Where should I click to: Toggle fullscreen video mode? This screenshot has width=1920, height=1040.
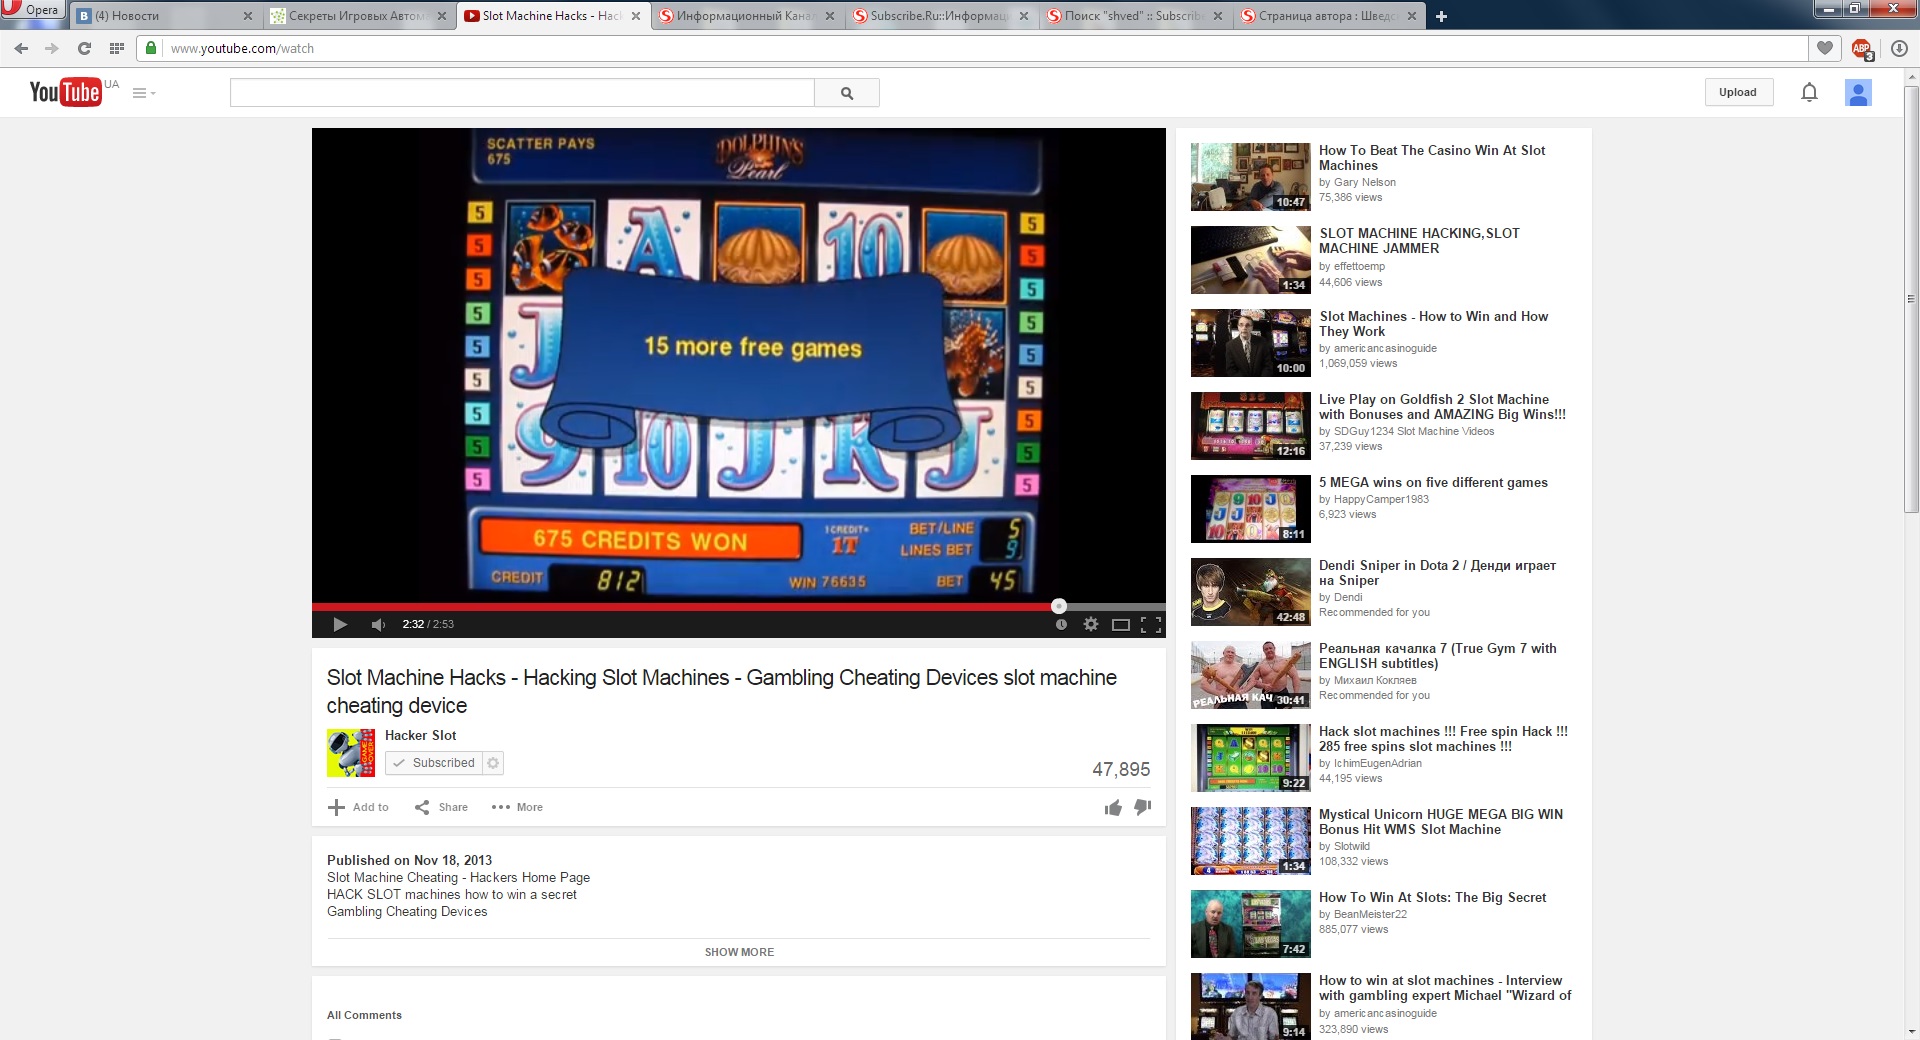click(1151, 625)
